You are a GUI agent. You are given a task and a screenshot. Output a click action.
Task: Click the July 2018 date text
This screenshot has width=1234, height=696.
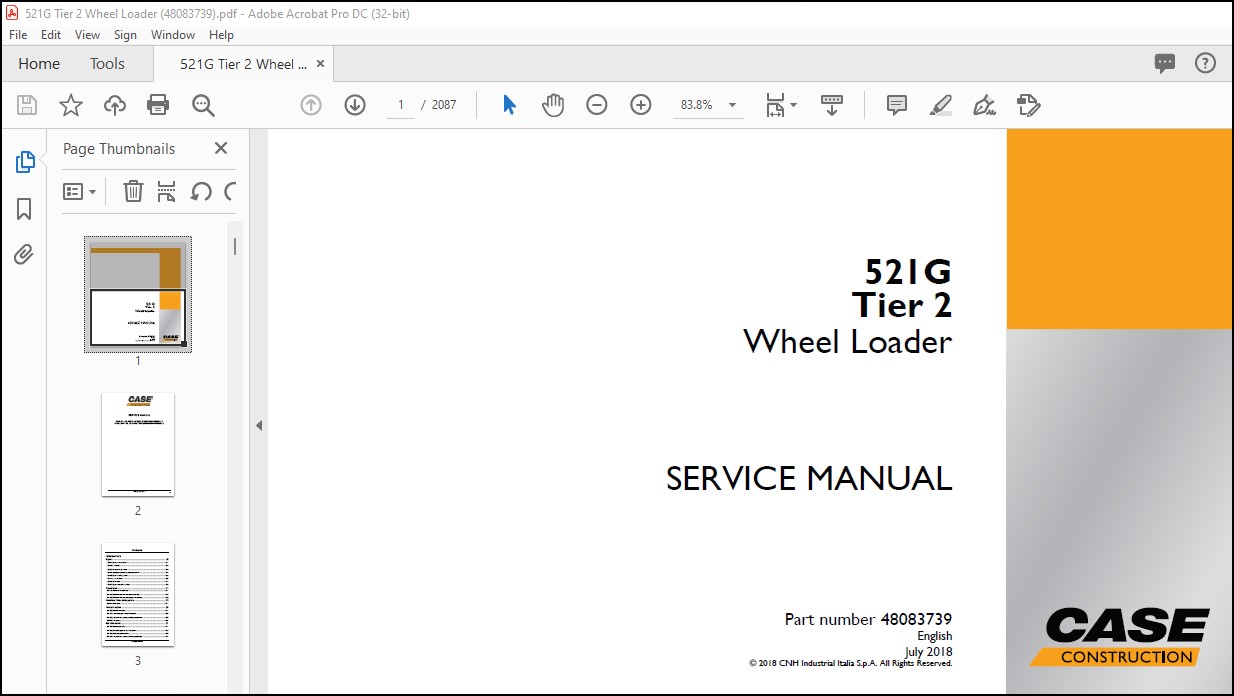929,652
